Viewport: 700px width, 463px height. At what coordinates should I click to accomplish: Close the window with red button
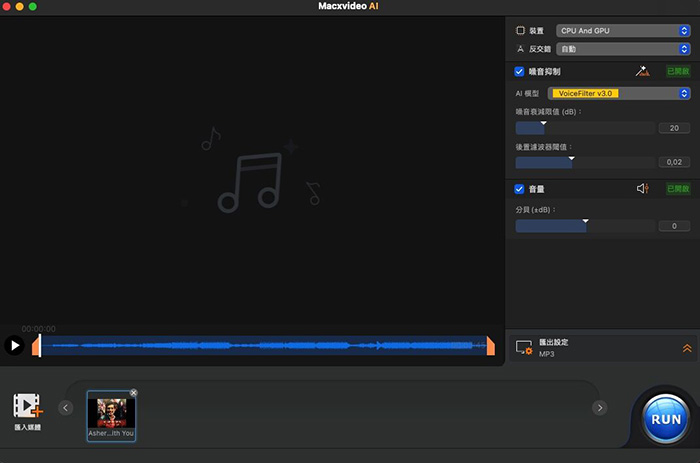point(7,6)
